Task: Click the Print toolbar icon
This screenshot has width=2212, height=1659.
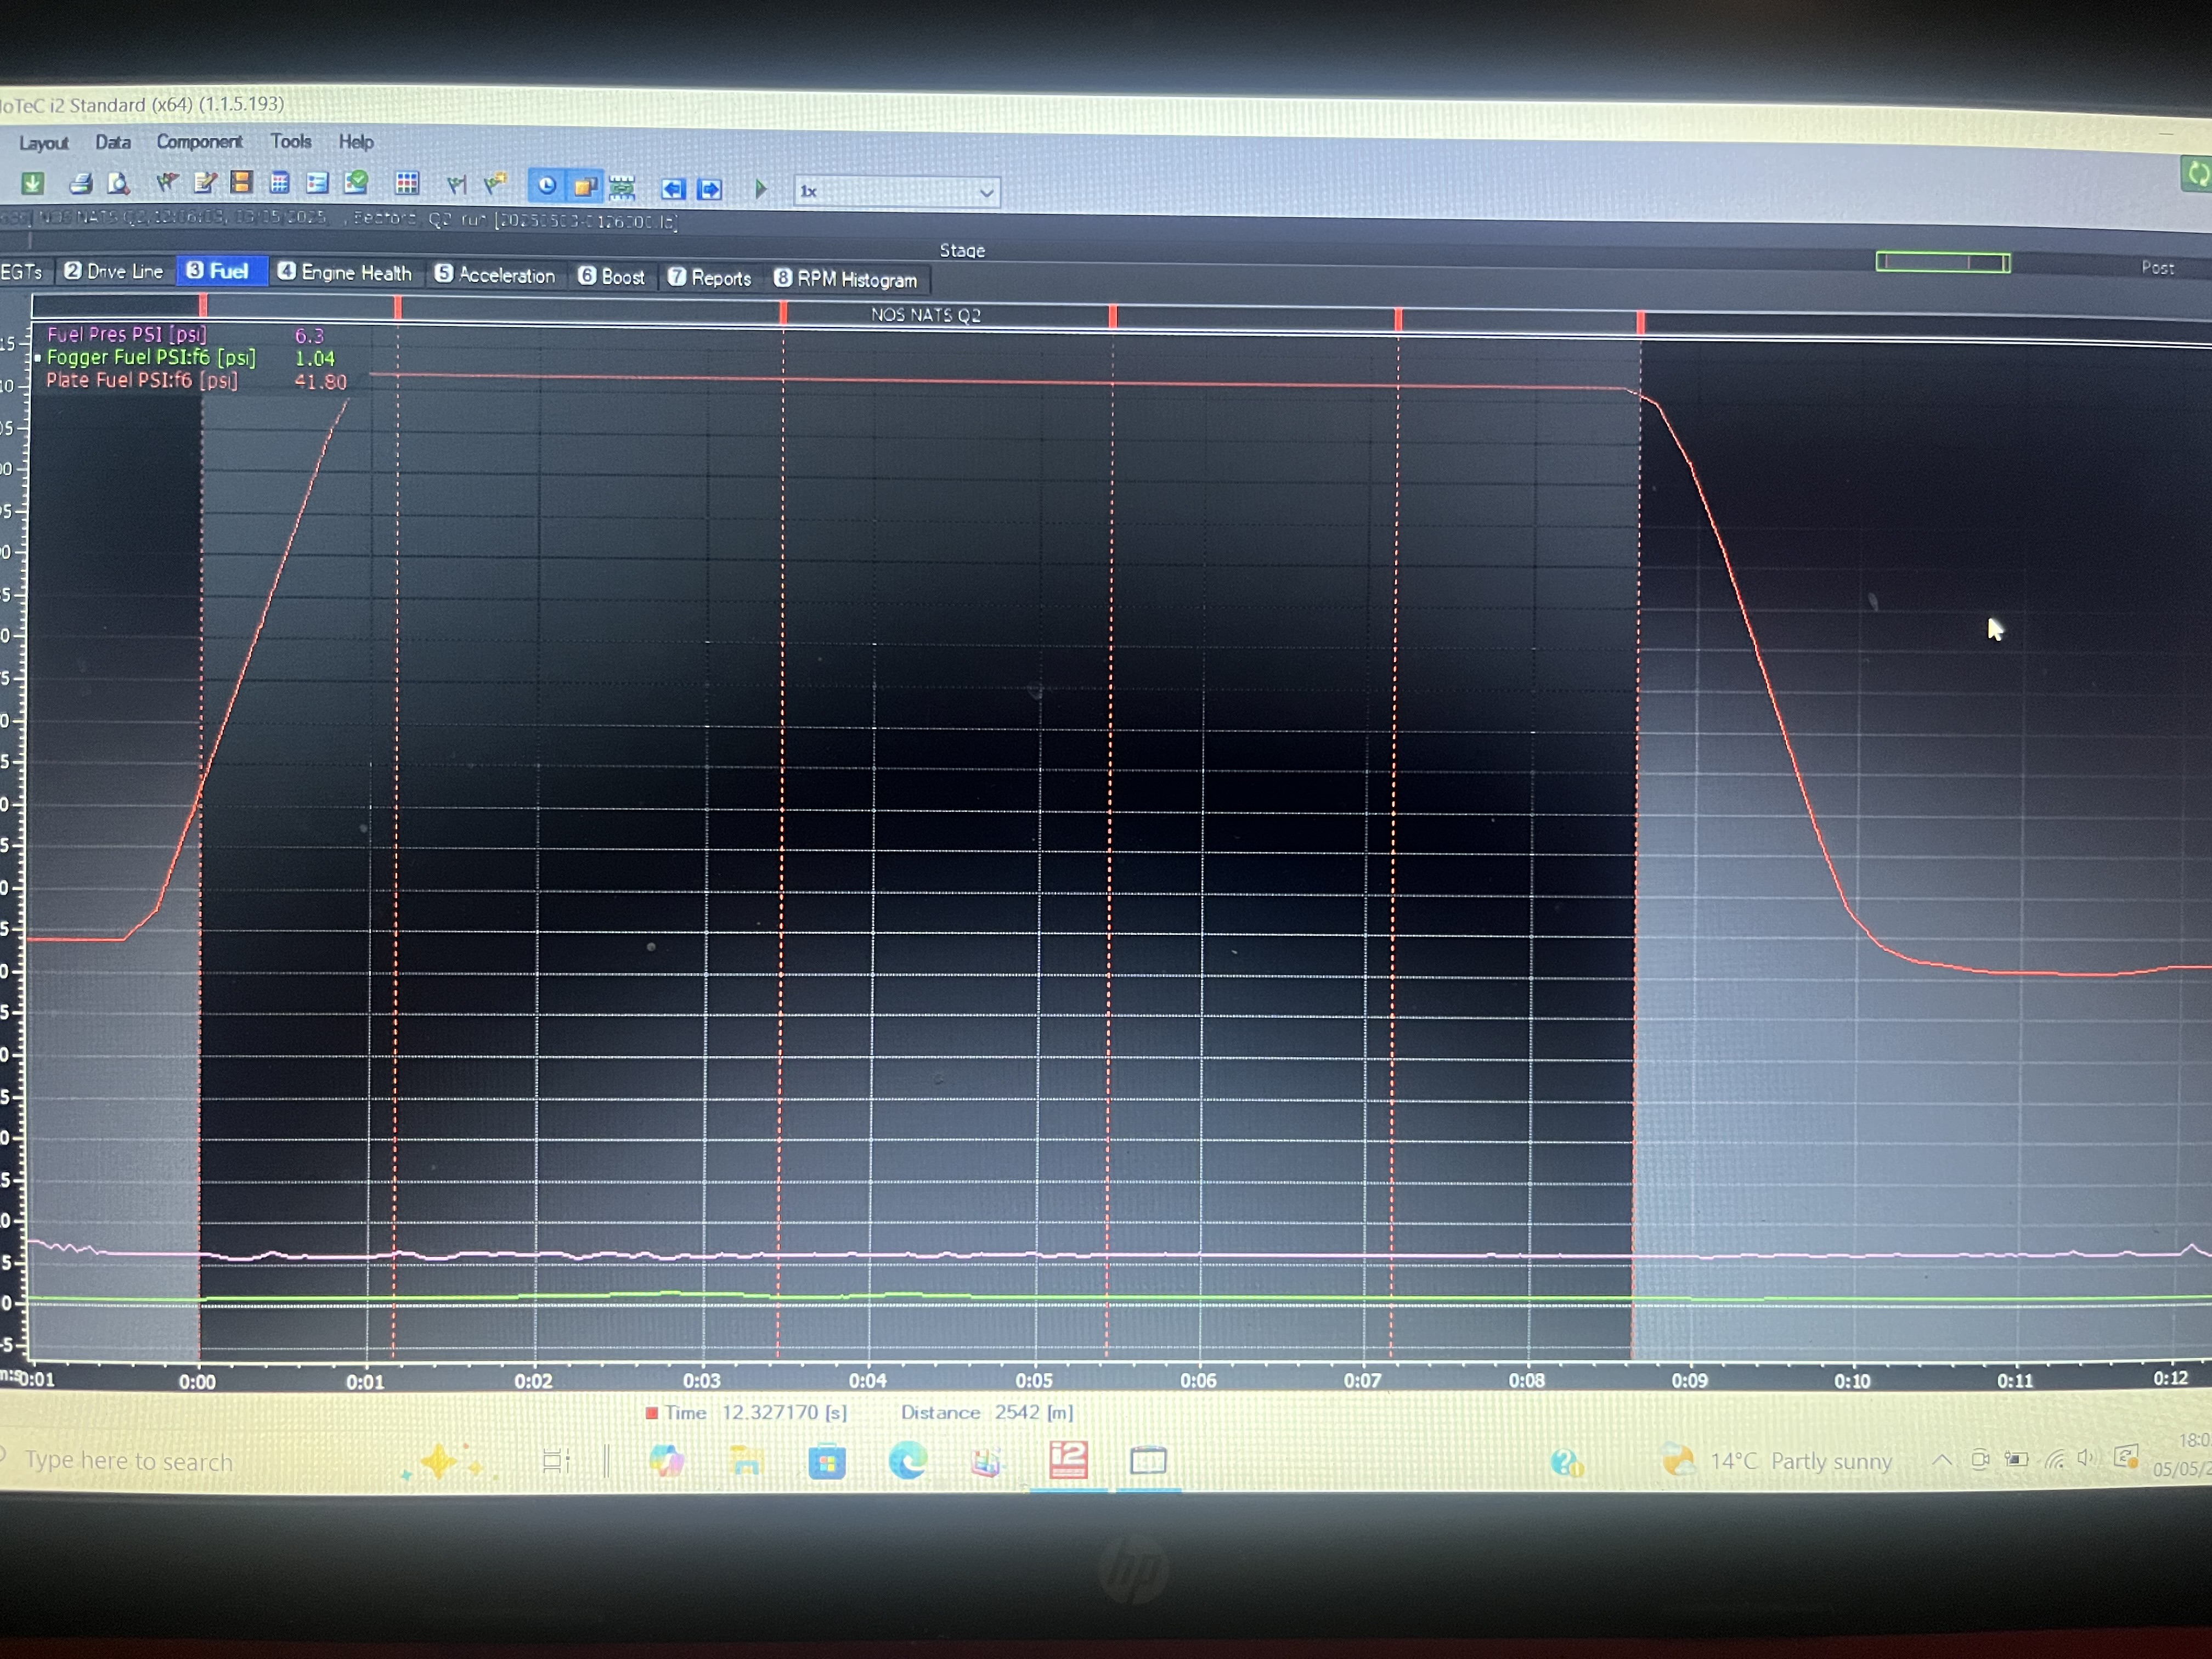Action: click(81, 183)
